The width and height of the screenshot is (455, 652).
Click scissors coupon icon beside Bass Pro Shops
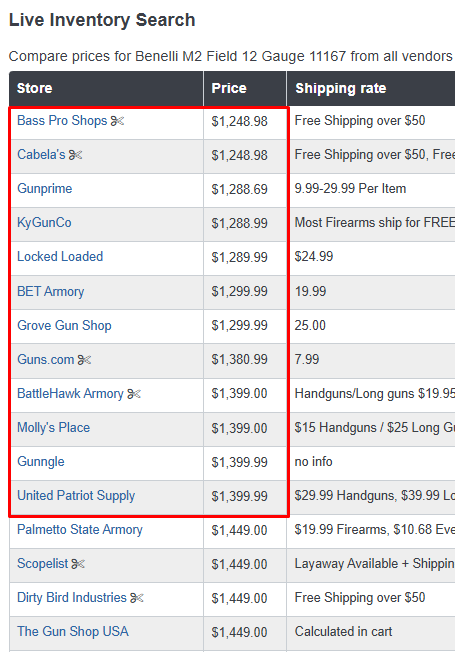click(117, 121)
